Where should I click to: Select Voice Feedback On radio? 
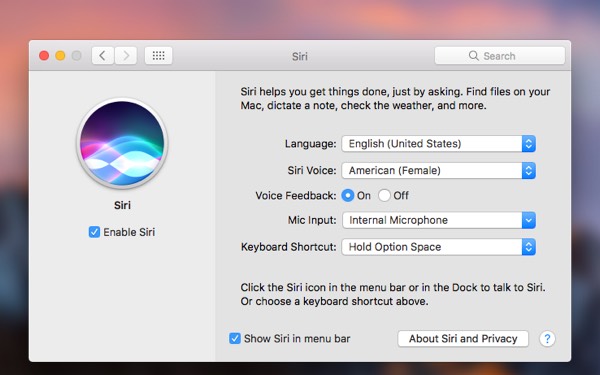click(x=347, y=196)
